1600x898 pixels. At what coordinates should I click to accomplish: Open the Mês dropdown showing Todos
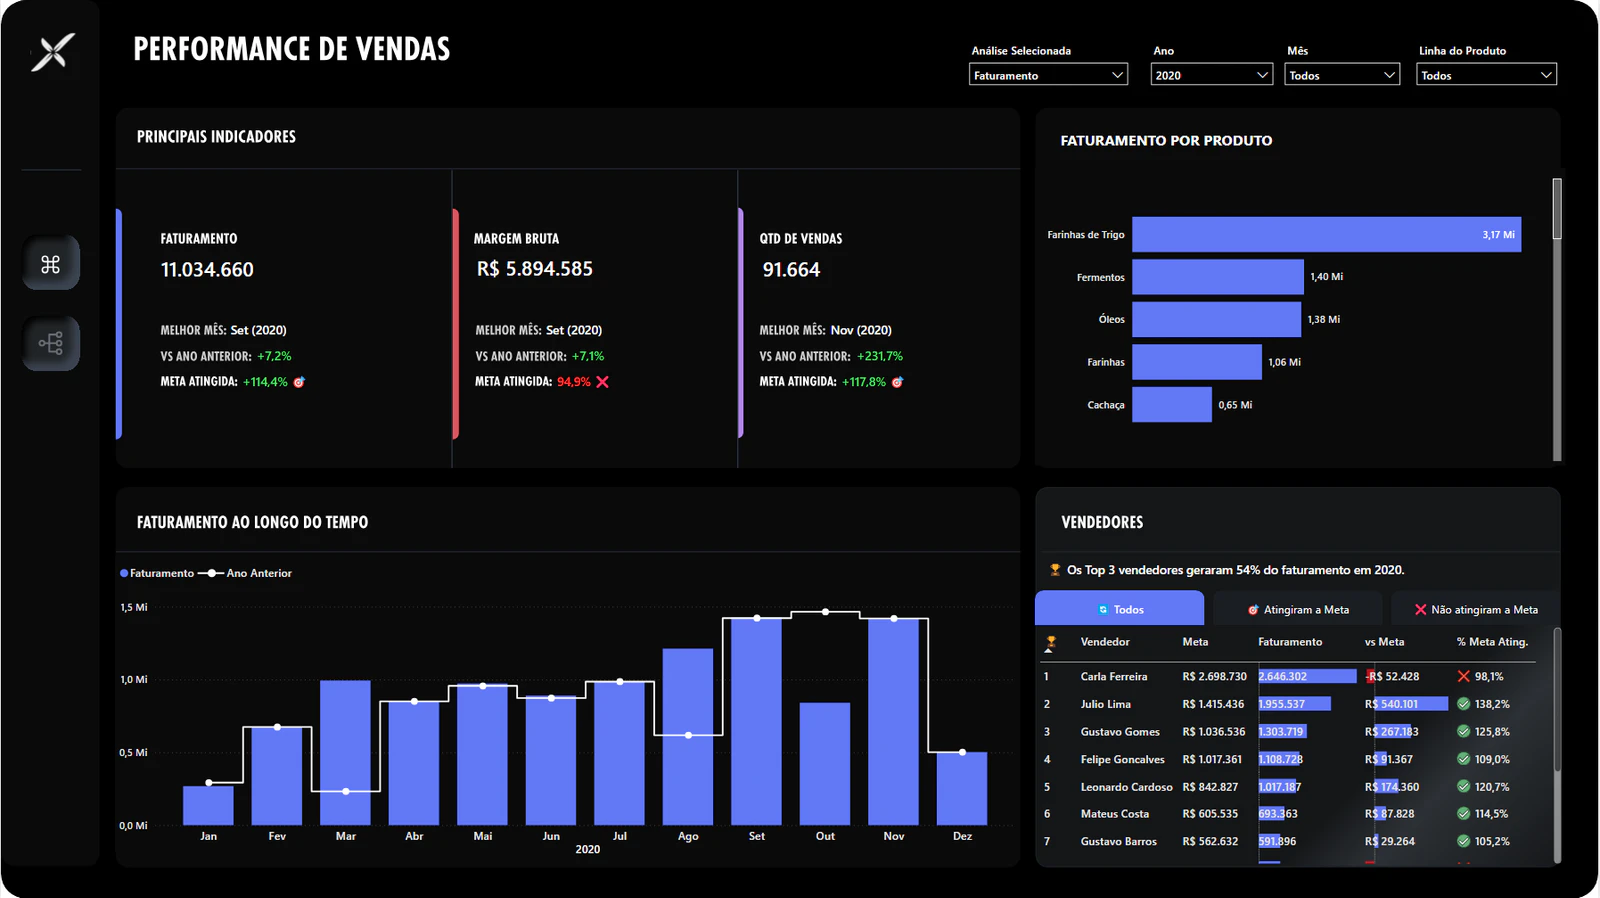[x=1342, y=75]
